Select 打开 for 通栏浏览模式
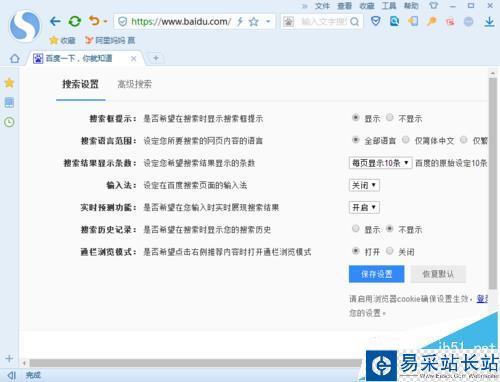Screen dimensions: 500x382 [356, 251]
